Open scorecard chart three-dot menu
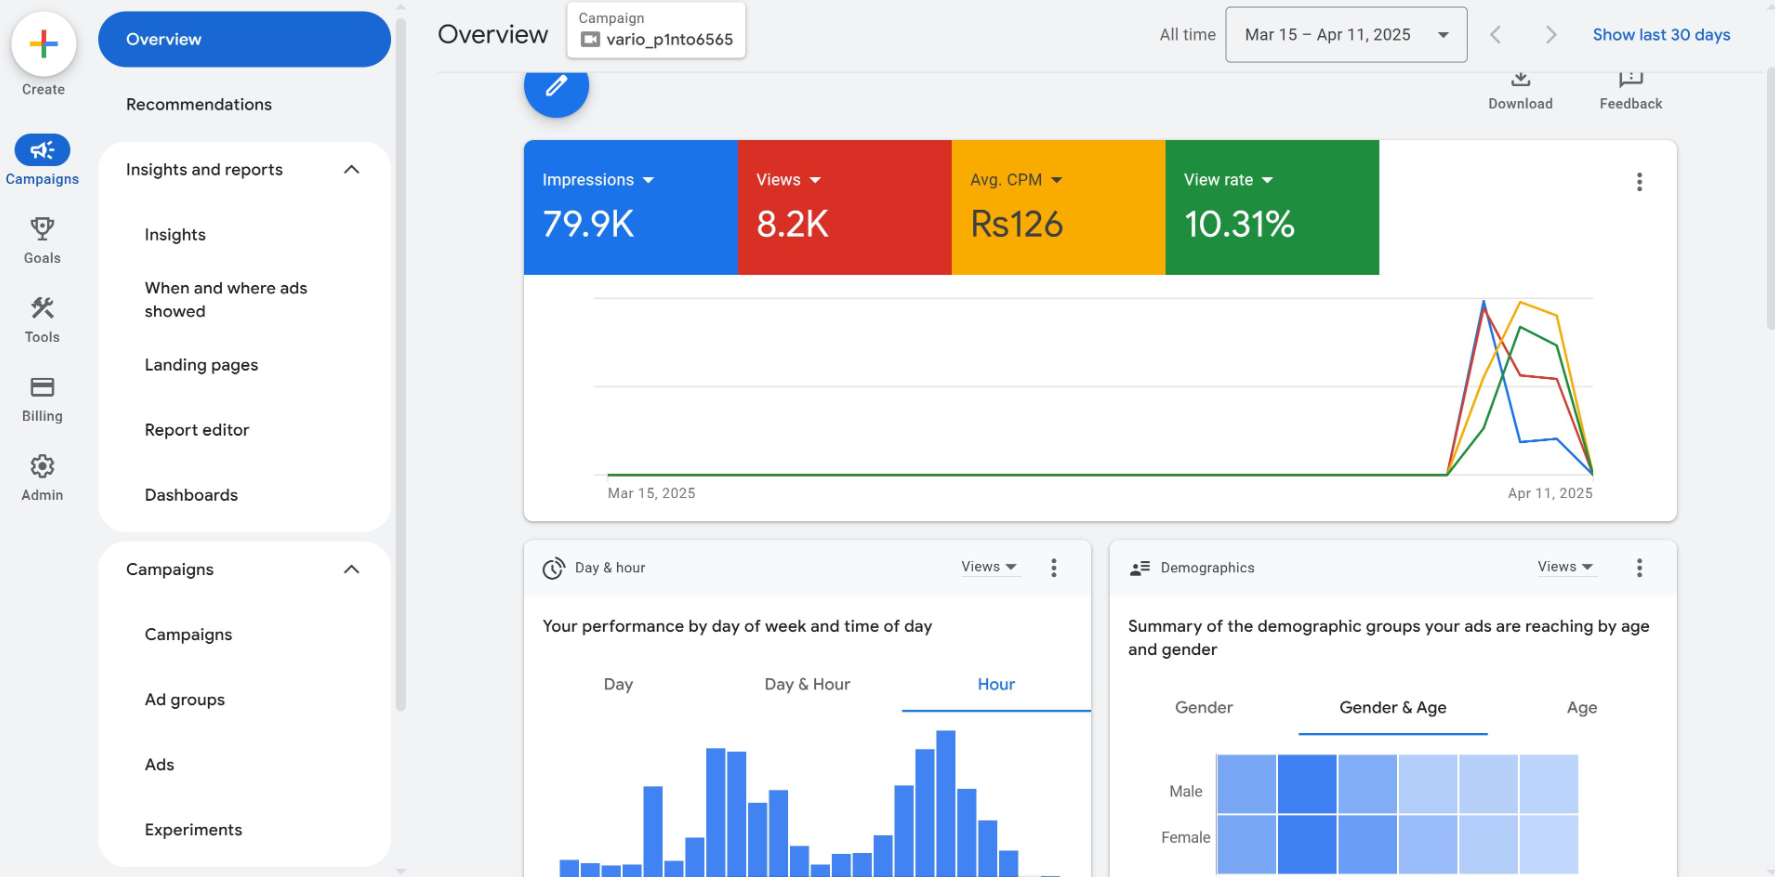This screenshot has width=1775, height=877. 1639,182
